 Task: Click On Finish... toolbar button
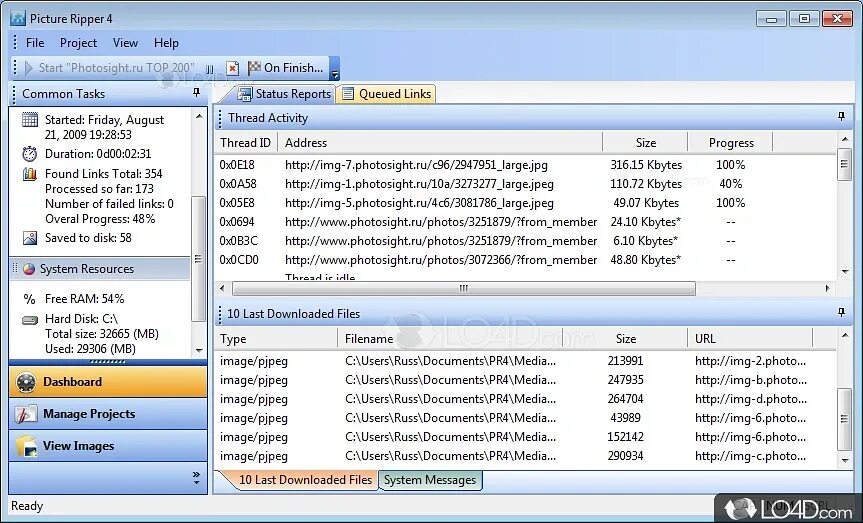point(286,68)
